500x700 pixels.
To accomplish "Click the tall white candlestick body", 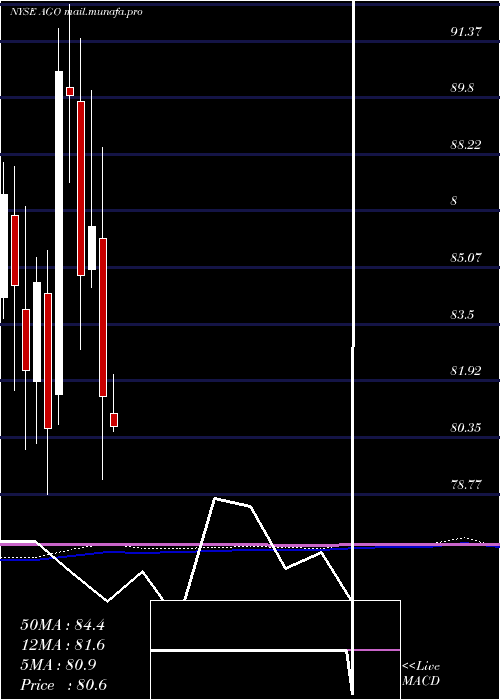I will coord(59,233).
